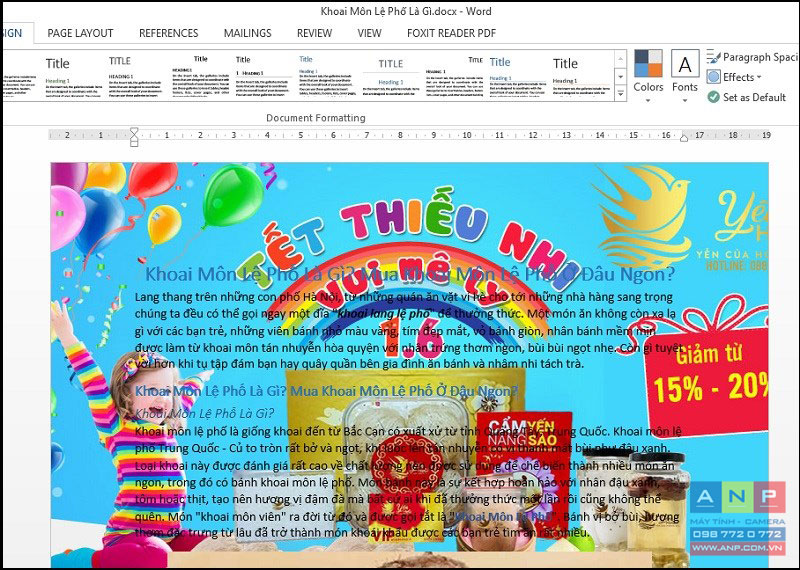
Task: Click style gallery down arrow
Action: pos(620,77)
